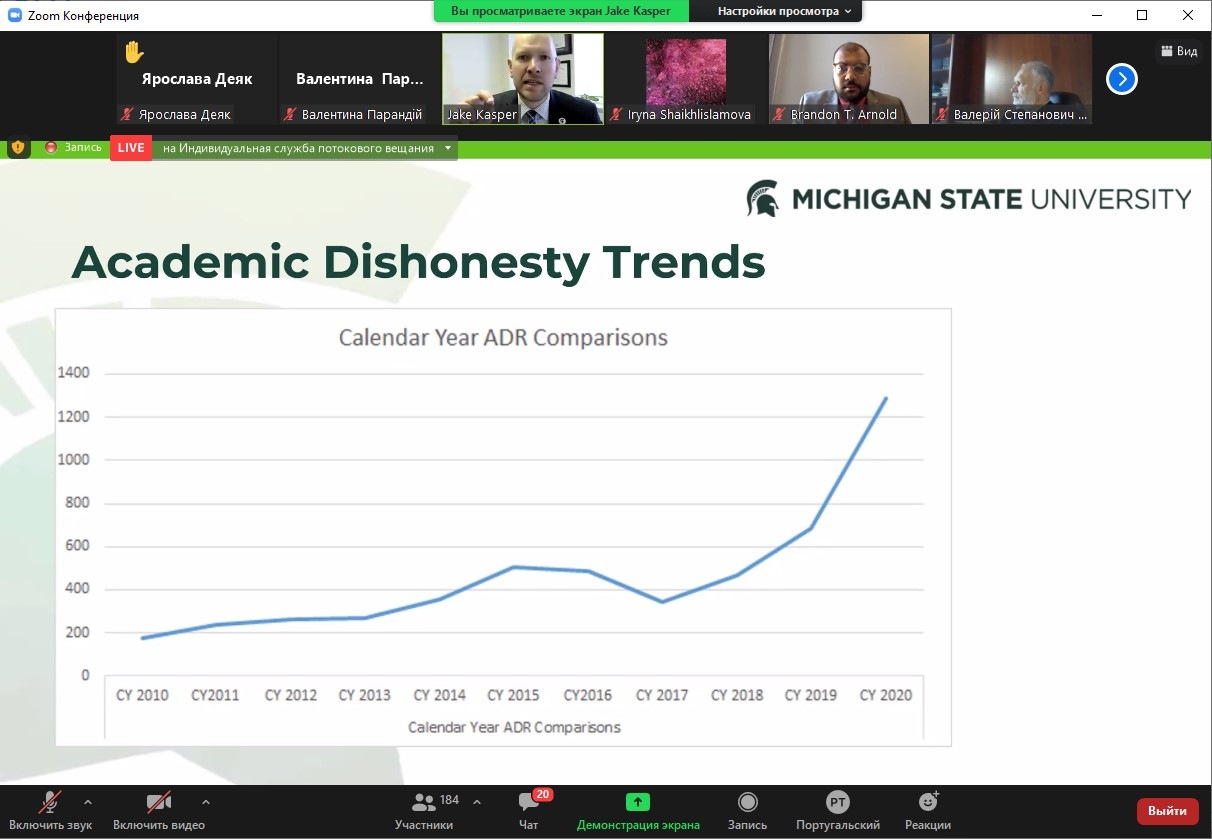Unmute the microphone
The height and width of the screenshot is (839, 1212).
click(50, 803)
